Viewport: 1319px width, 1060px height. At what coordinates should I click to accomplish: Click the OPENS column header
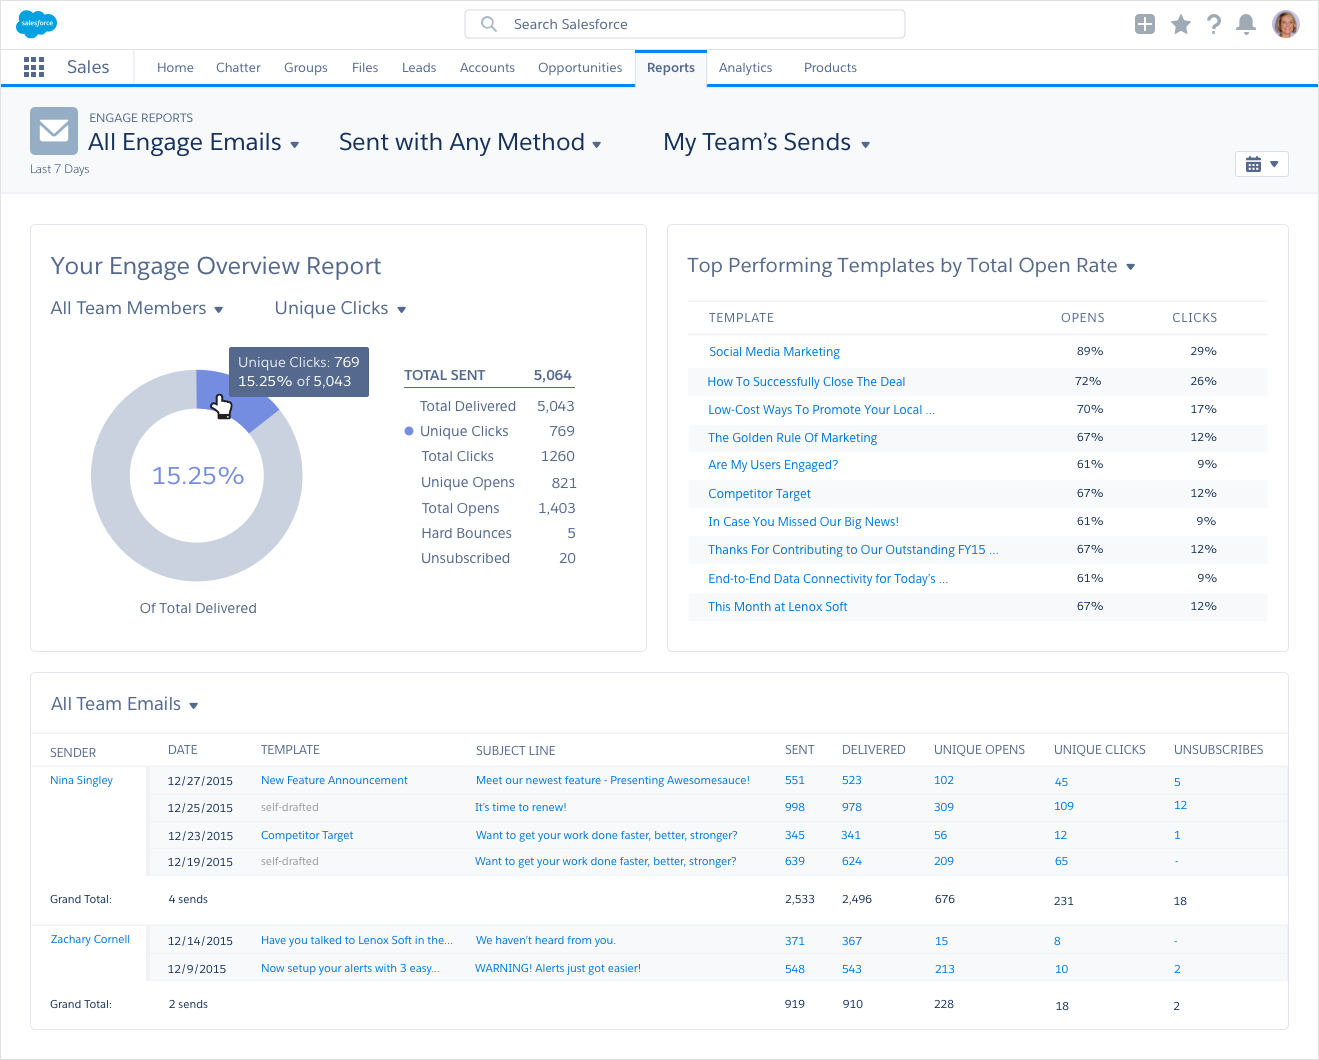[x=1083, y=318]
